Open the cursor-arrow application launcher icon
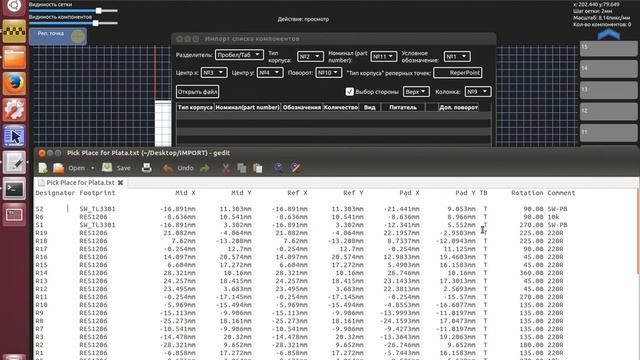The image size is (640, 360). tap(14, 136)
